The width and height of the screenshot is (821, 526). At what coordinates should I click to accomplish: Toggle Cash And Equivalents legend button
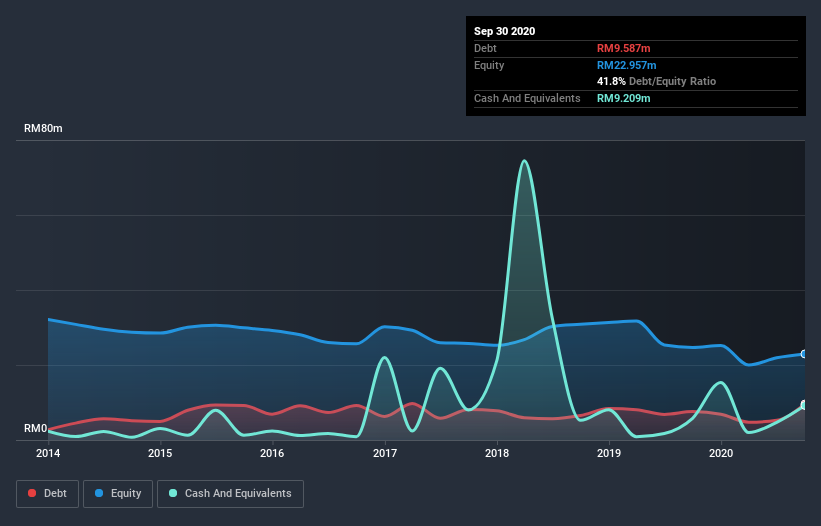[230, 494]
